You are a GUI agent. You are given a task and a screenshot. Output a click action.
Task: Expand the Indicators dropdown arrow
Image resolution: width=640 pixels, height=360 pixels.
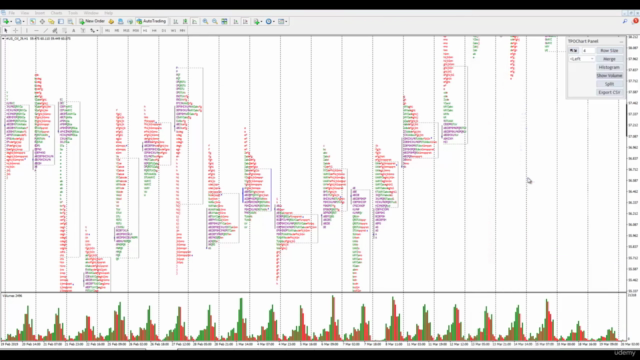[x=262, y=21]
